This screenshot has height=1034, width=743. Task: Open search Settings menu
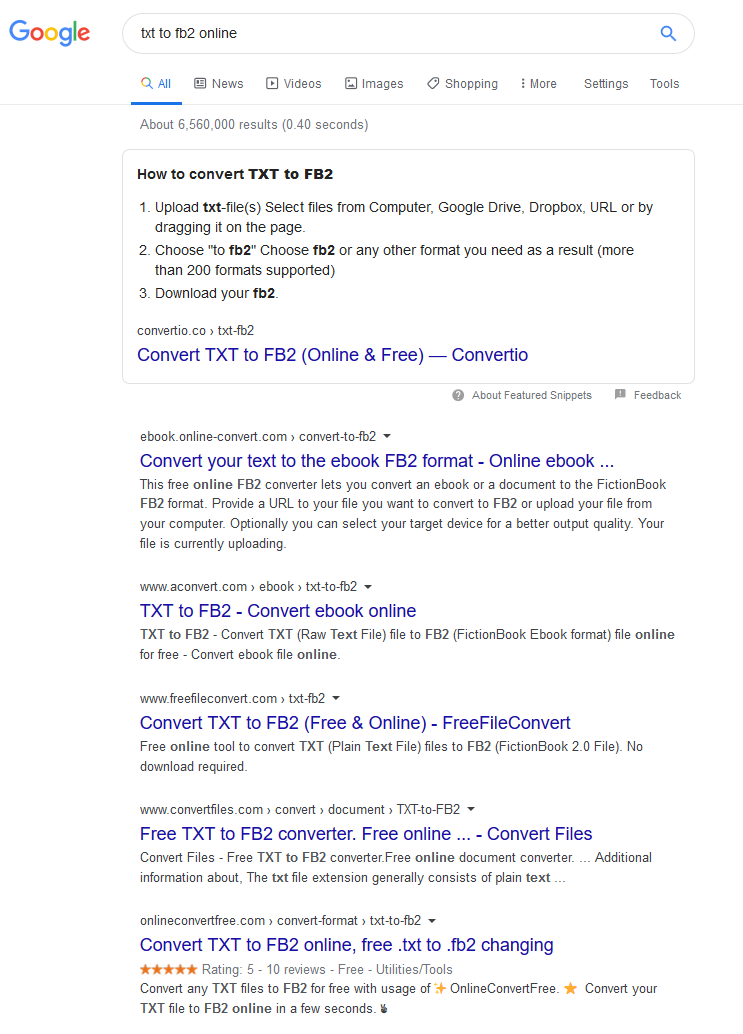click(606, 84)
